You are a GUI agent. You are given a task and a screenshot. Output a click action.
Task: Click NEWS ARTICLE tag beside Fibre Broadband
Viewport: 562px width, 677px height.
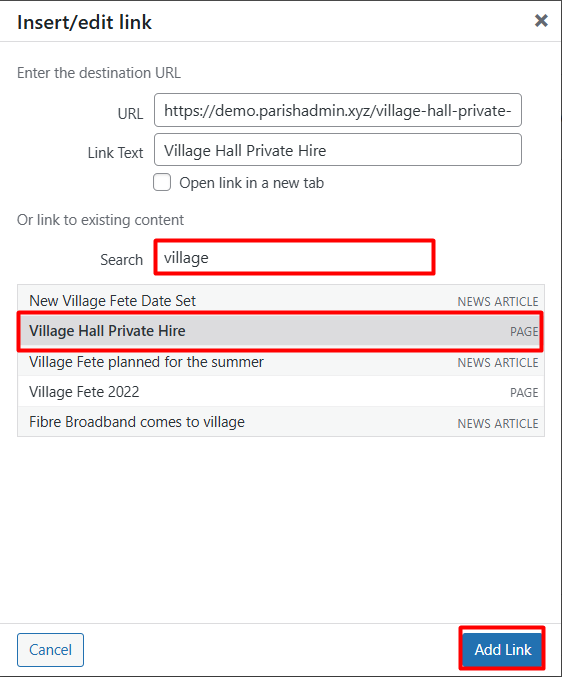[498, 423]
